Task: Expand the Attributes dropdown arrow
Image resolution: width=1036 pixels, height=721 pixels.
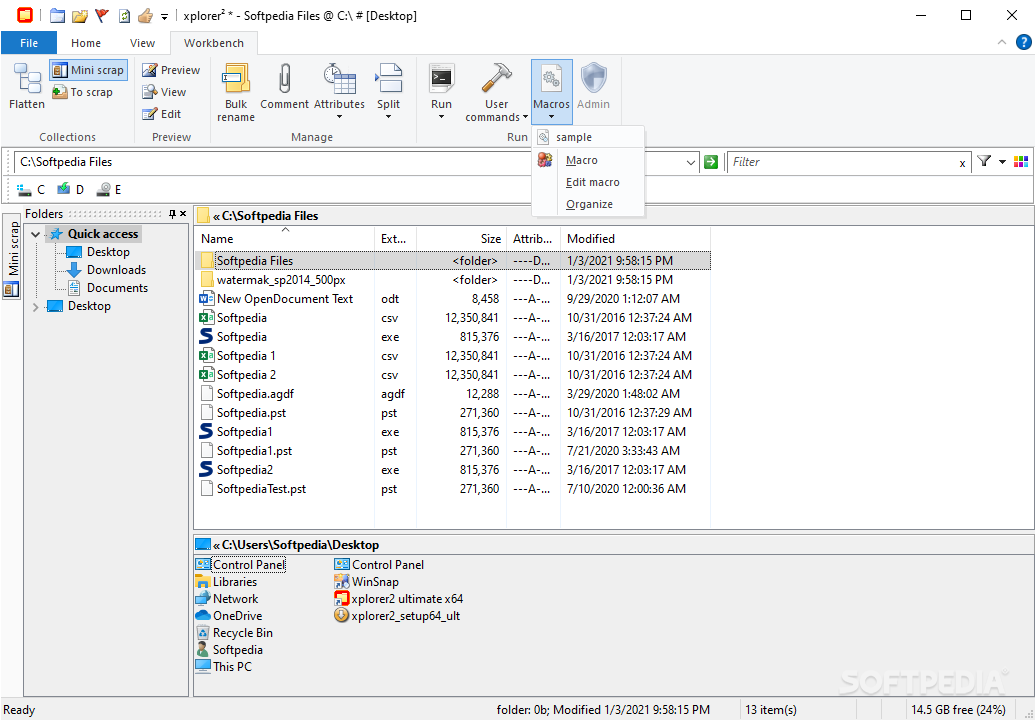Action: 340,117
